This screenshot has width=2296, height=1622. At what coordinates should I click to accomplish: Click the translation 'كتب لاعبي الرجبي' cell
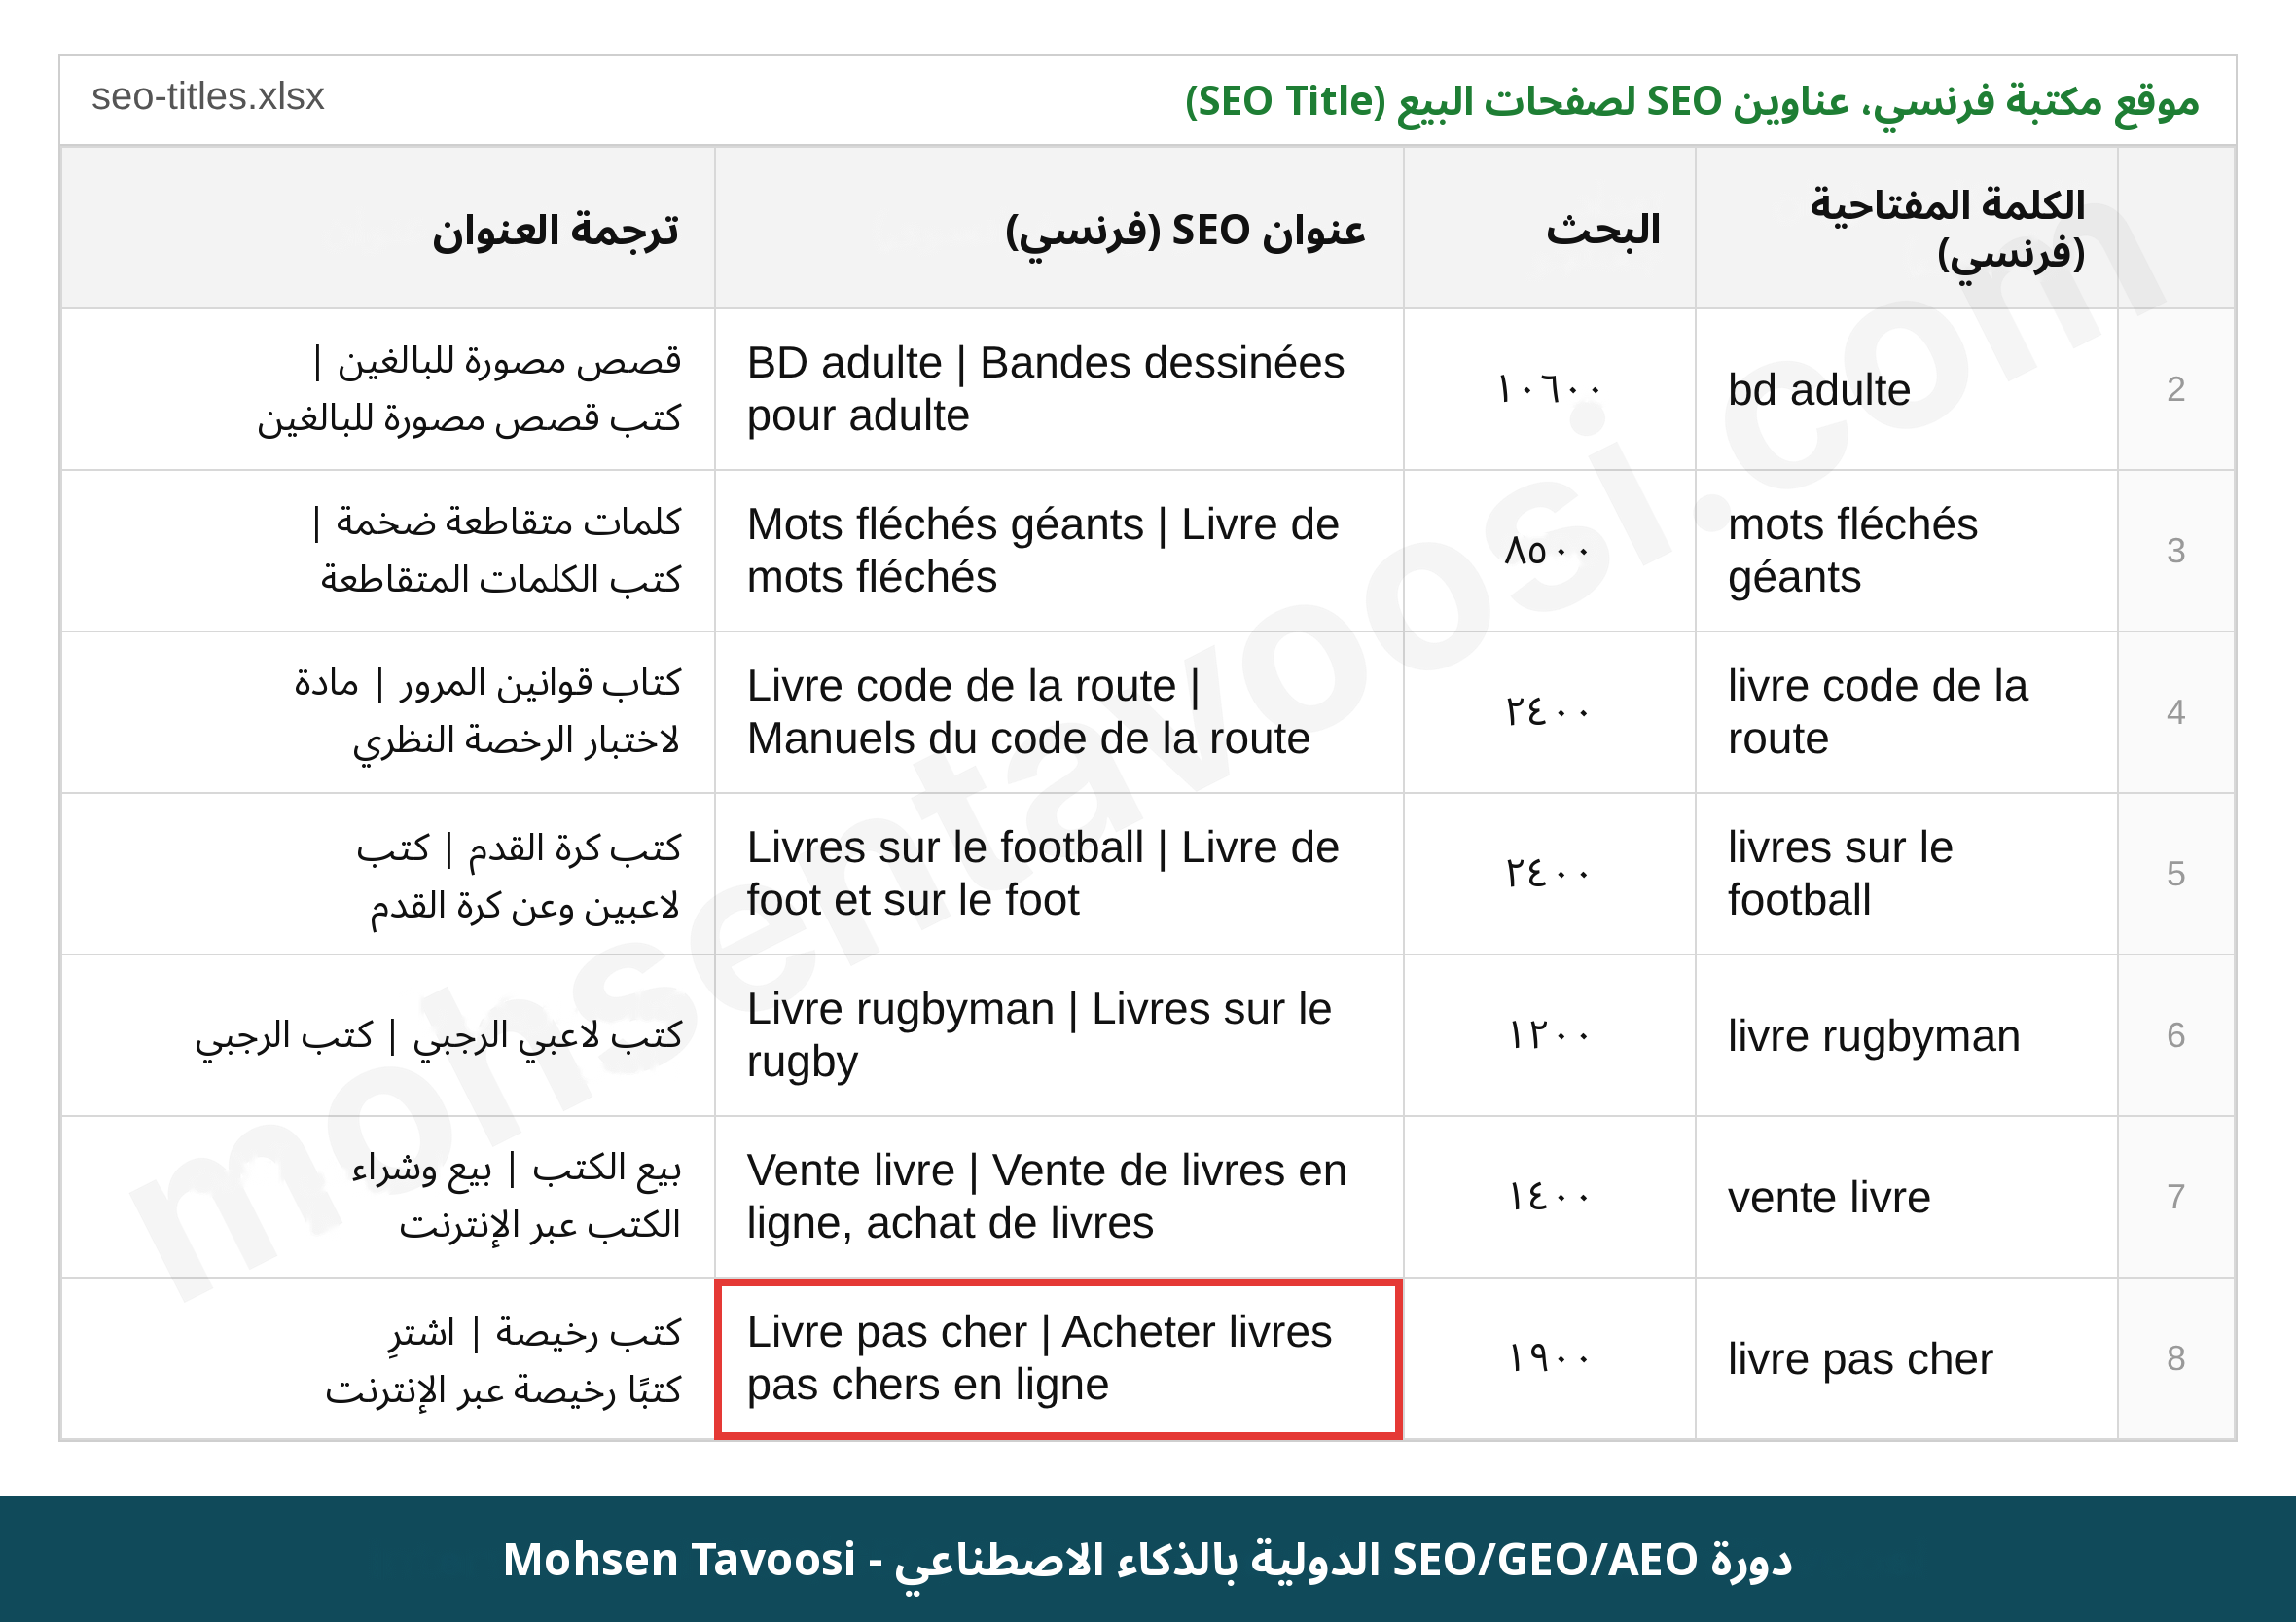[x=388, y=1035]
